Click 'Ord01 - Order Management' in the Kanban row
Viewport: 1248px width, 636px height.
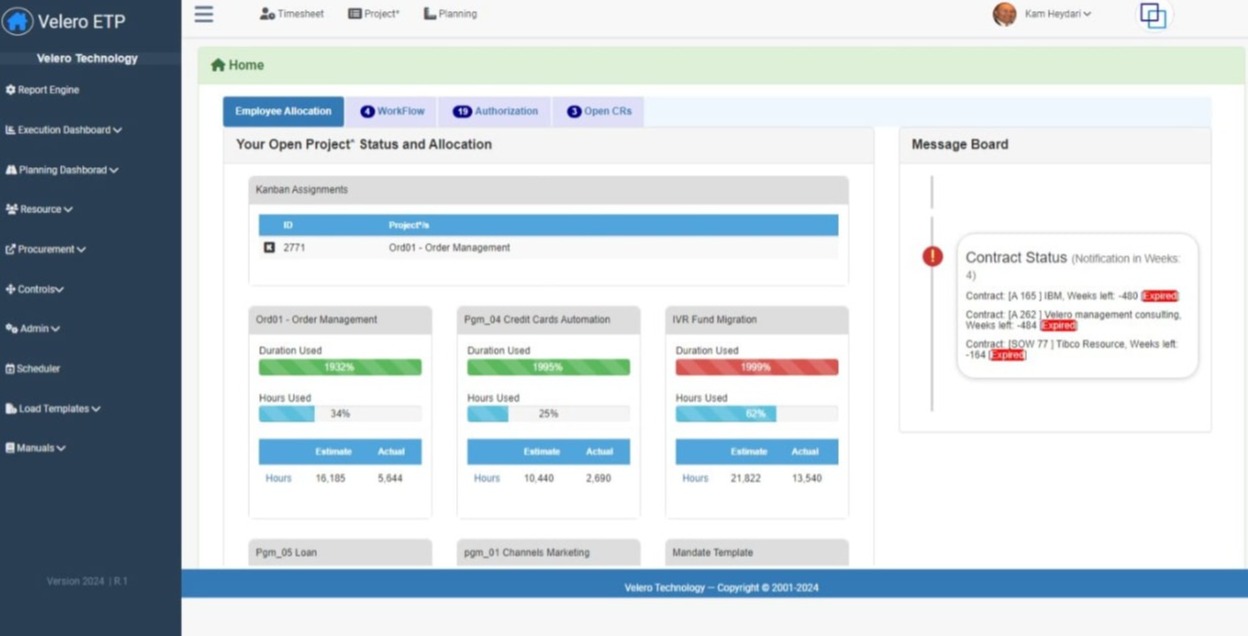(449, 248)
